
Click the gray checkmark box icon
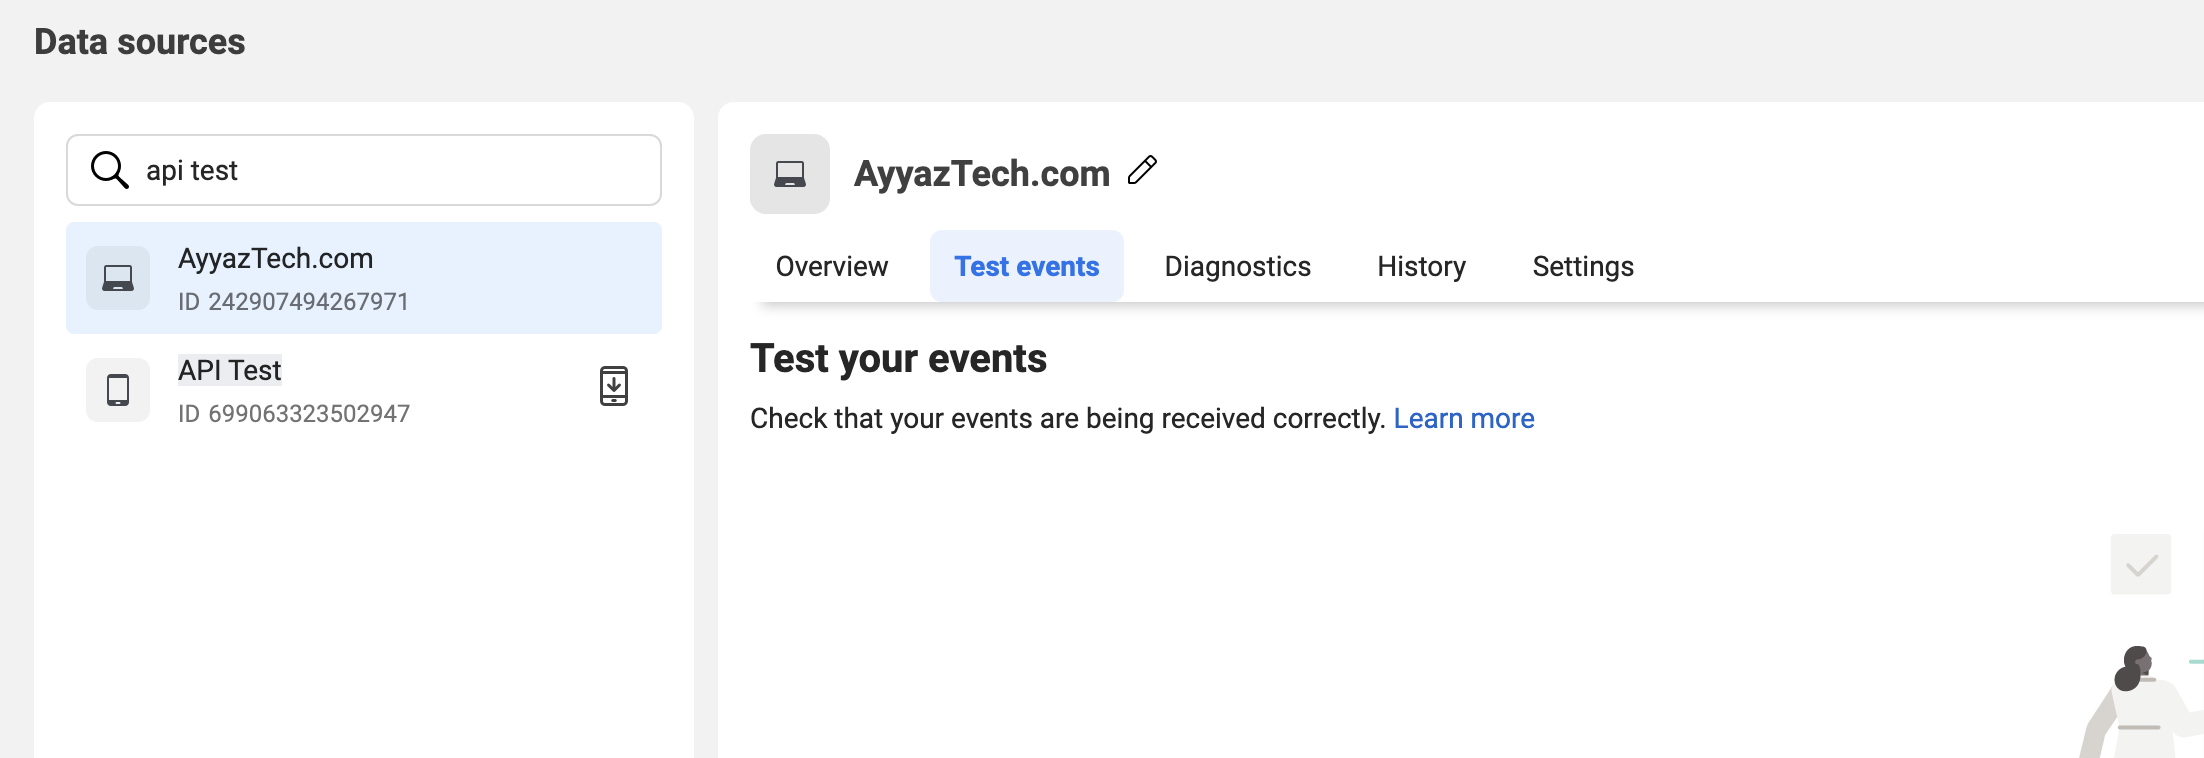2141,565
